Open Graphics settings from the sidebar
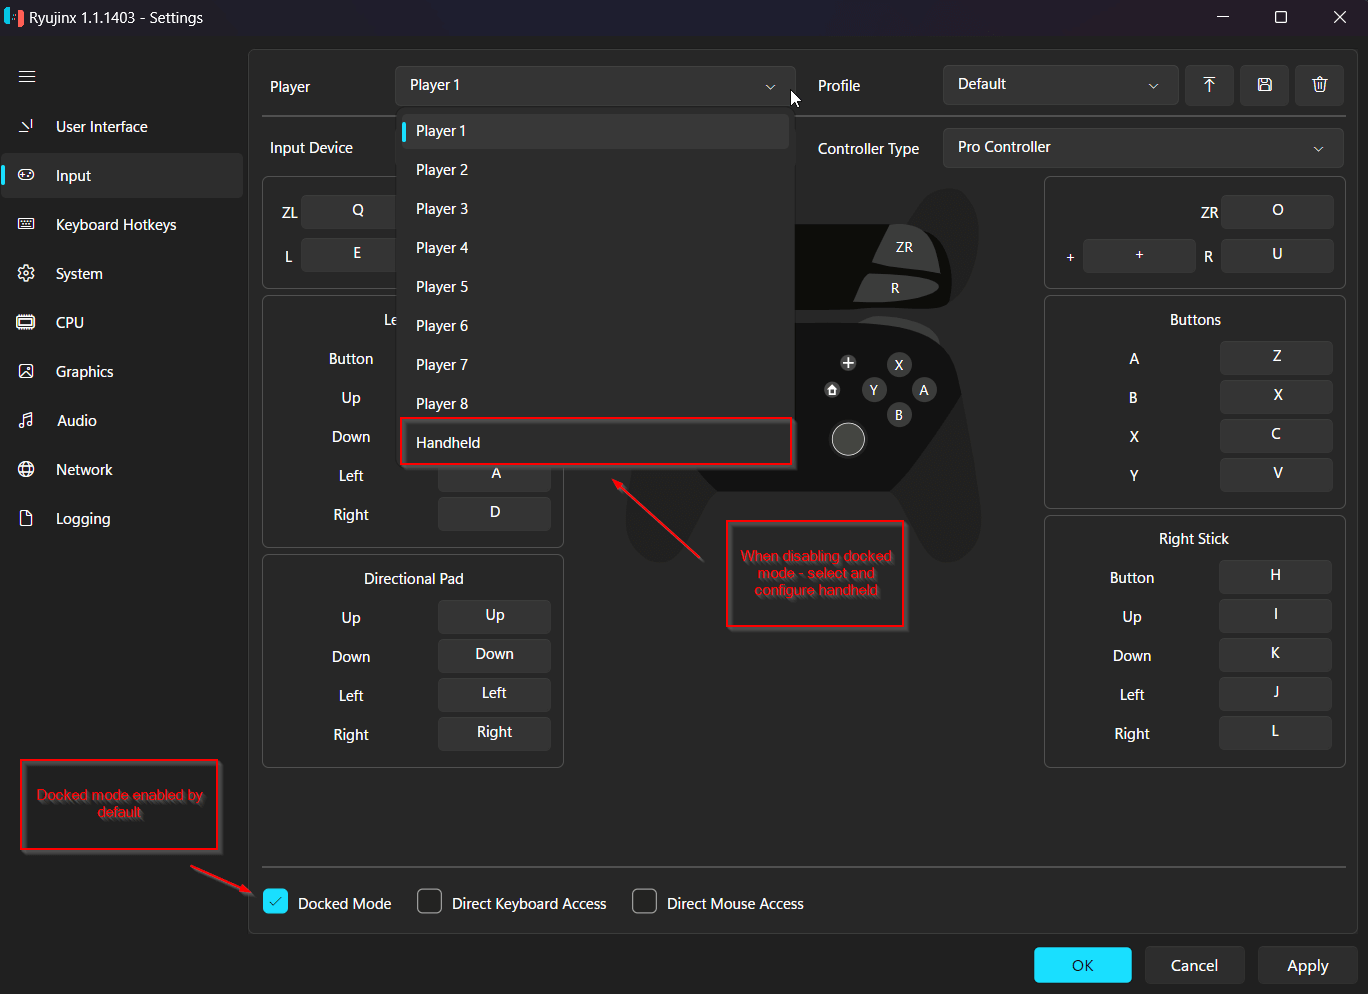 pyautogui.click(x=84, y=372)
